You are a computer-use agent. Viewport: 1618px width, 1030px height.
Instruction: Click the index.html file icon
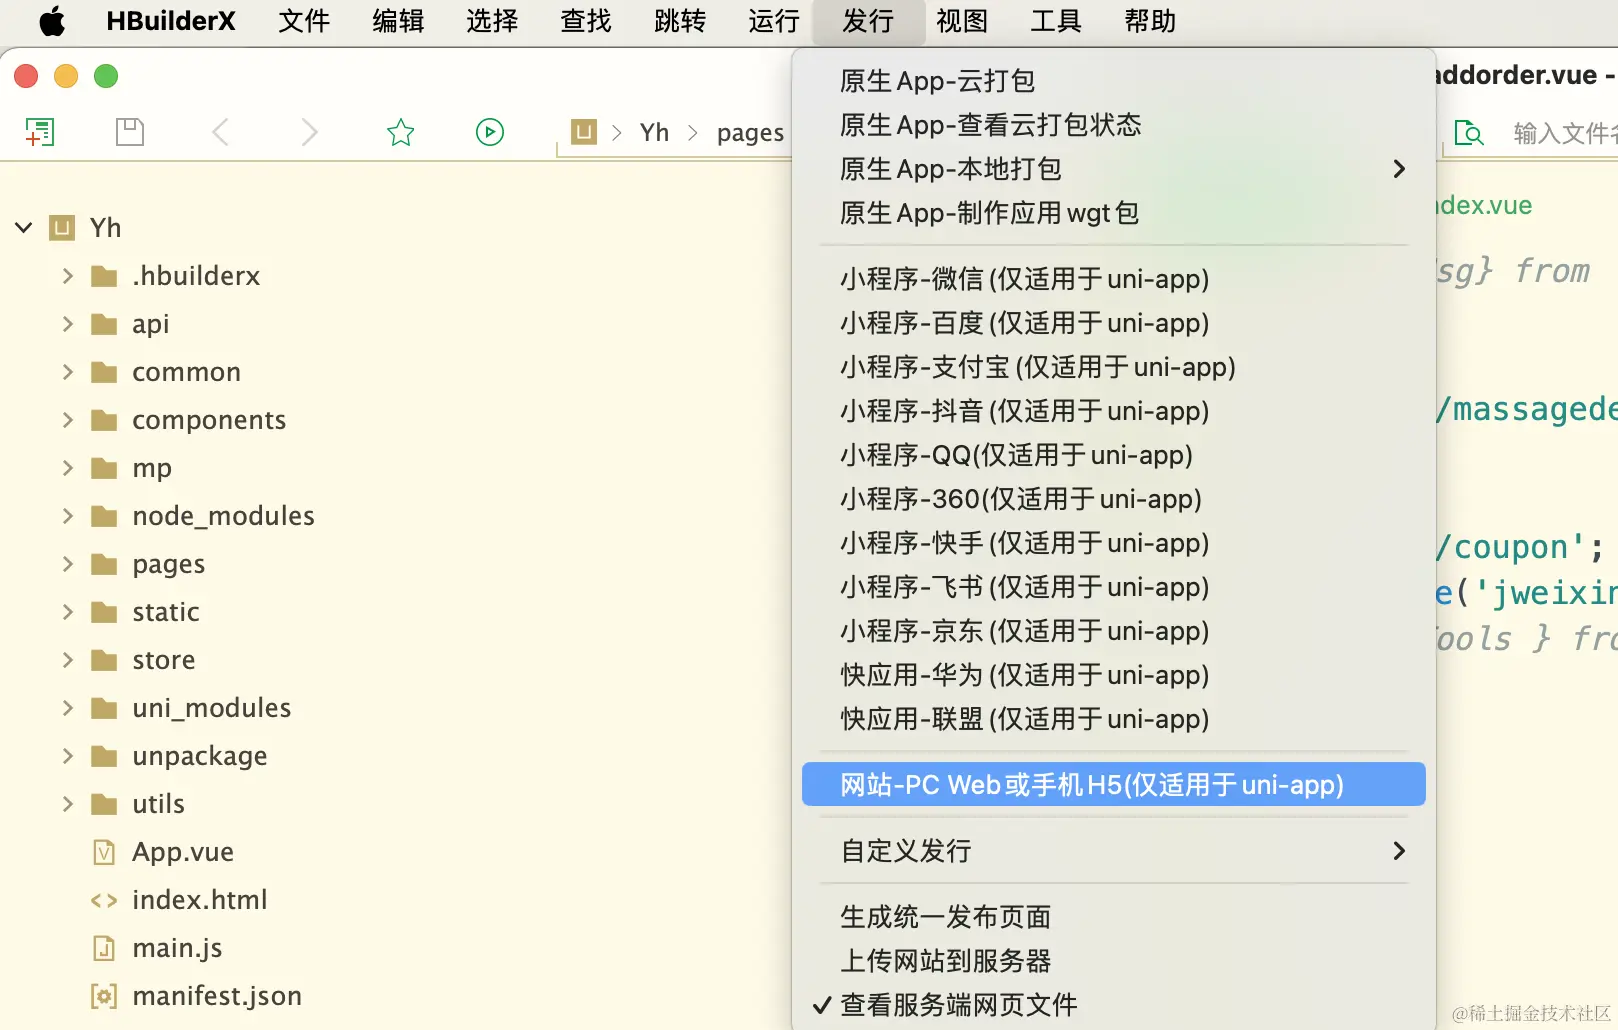coord(104,900)
